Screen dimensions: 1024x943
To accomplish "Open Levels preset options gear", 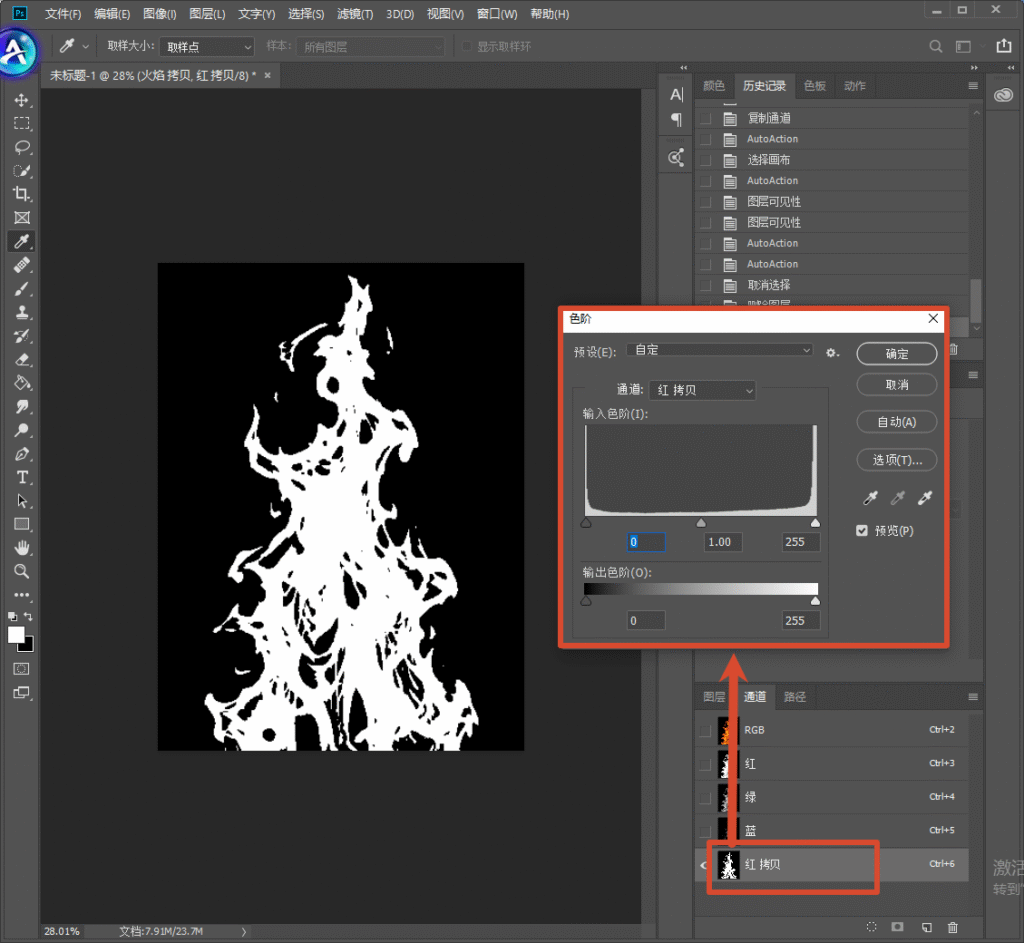I will 832,353.
